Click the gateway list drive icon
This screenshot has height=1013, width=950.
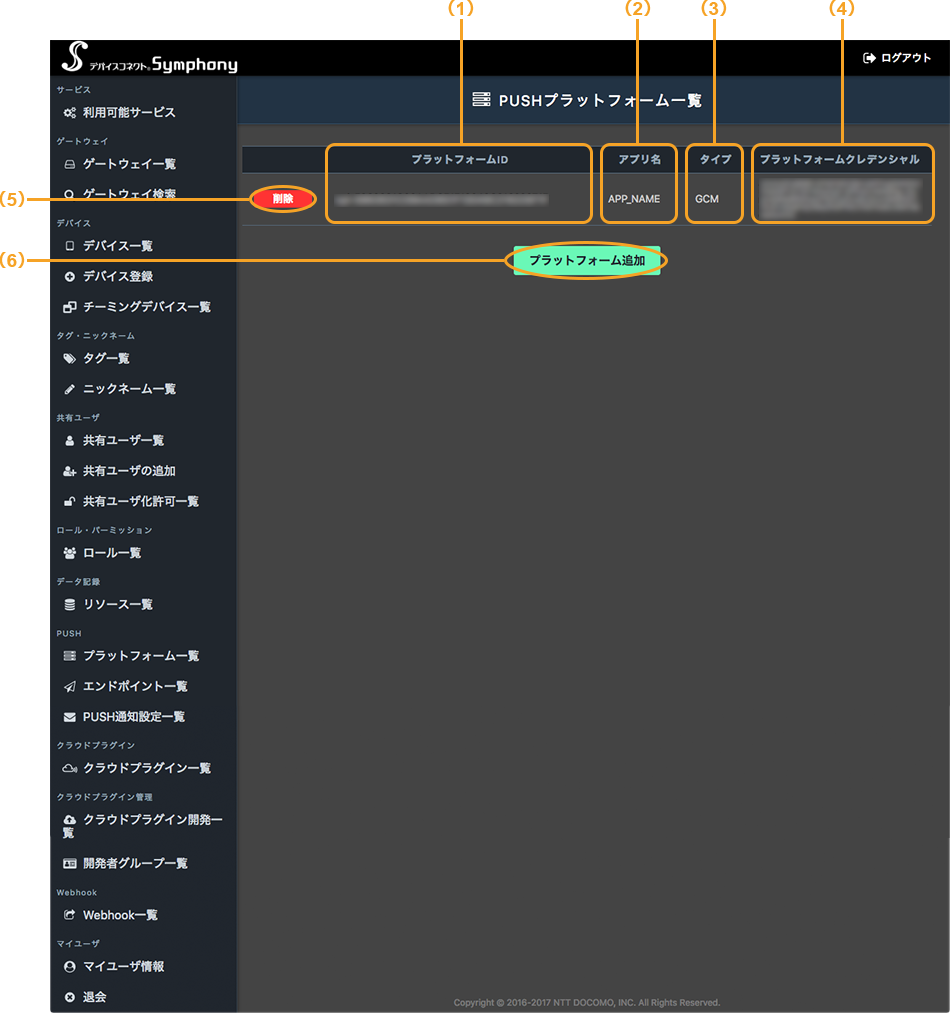(x=69, y=165)
